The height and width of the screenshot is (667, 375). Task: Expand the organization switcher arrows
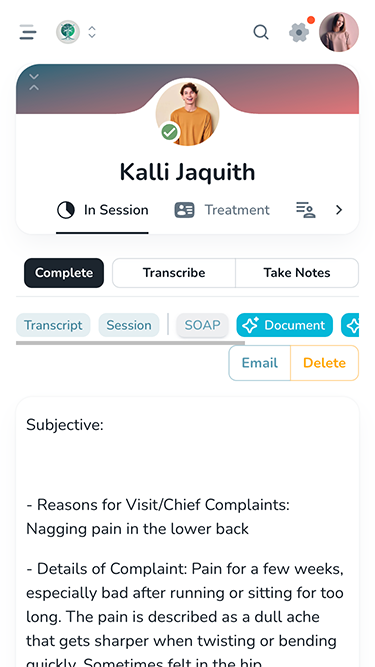click(x=92, y=32)
